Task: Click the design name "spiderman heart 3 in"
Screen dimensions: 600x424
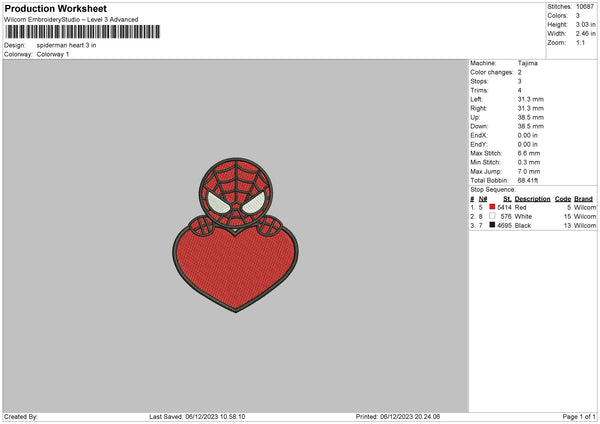Action: tap(67, 45)
